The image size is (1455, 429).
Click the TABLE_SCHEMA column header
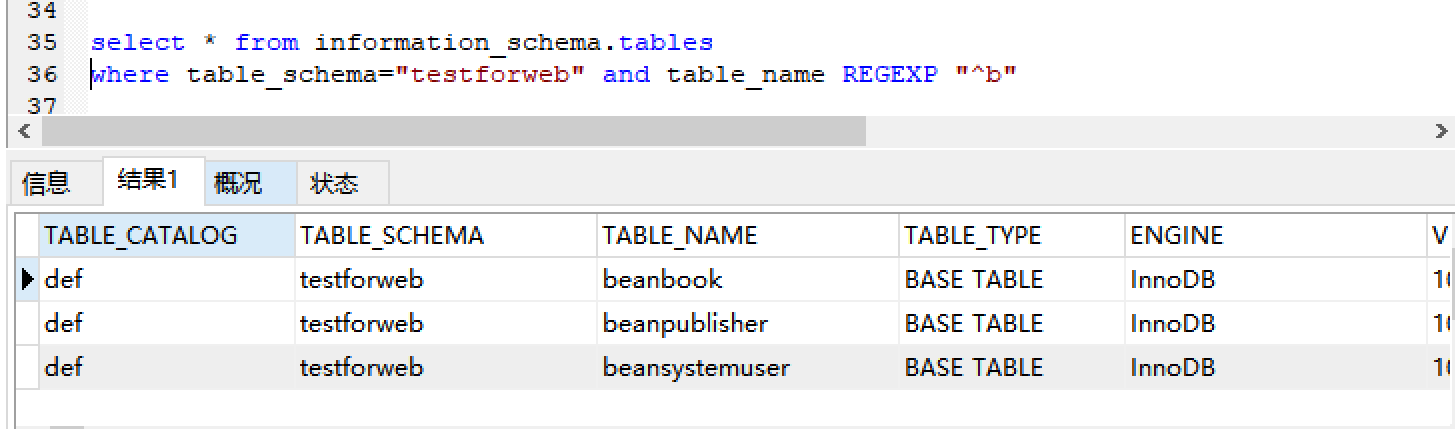(446, 236)
